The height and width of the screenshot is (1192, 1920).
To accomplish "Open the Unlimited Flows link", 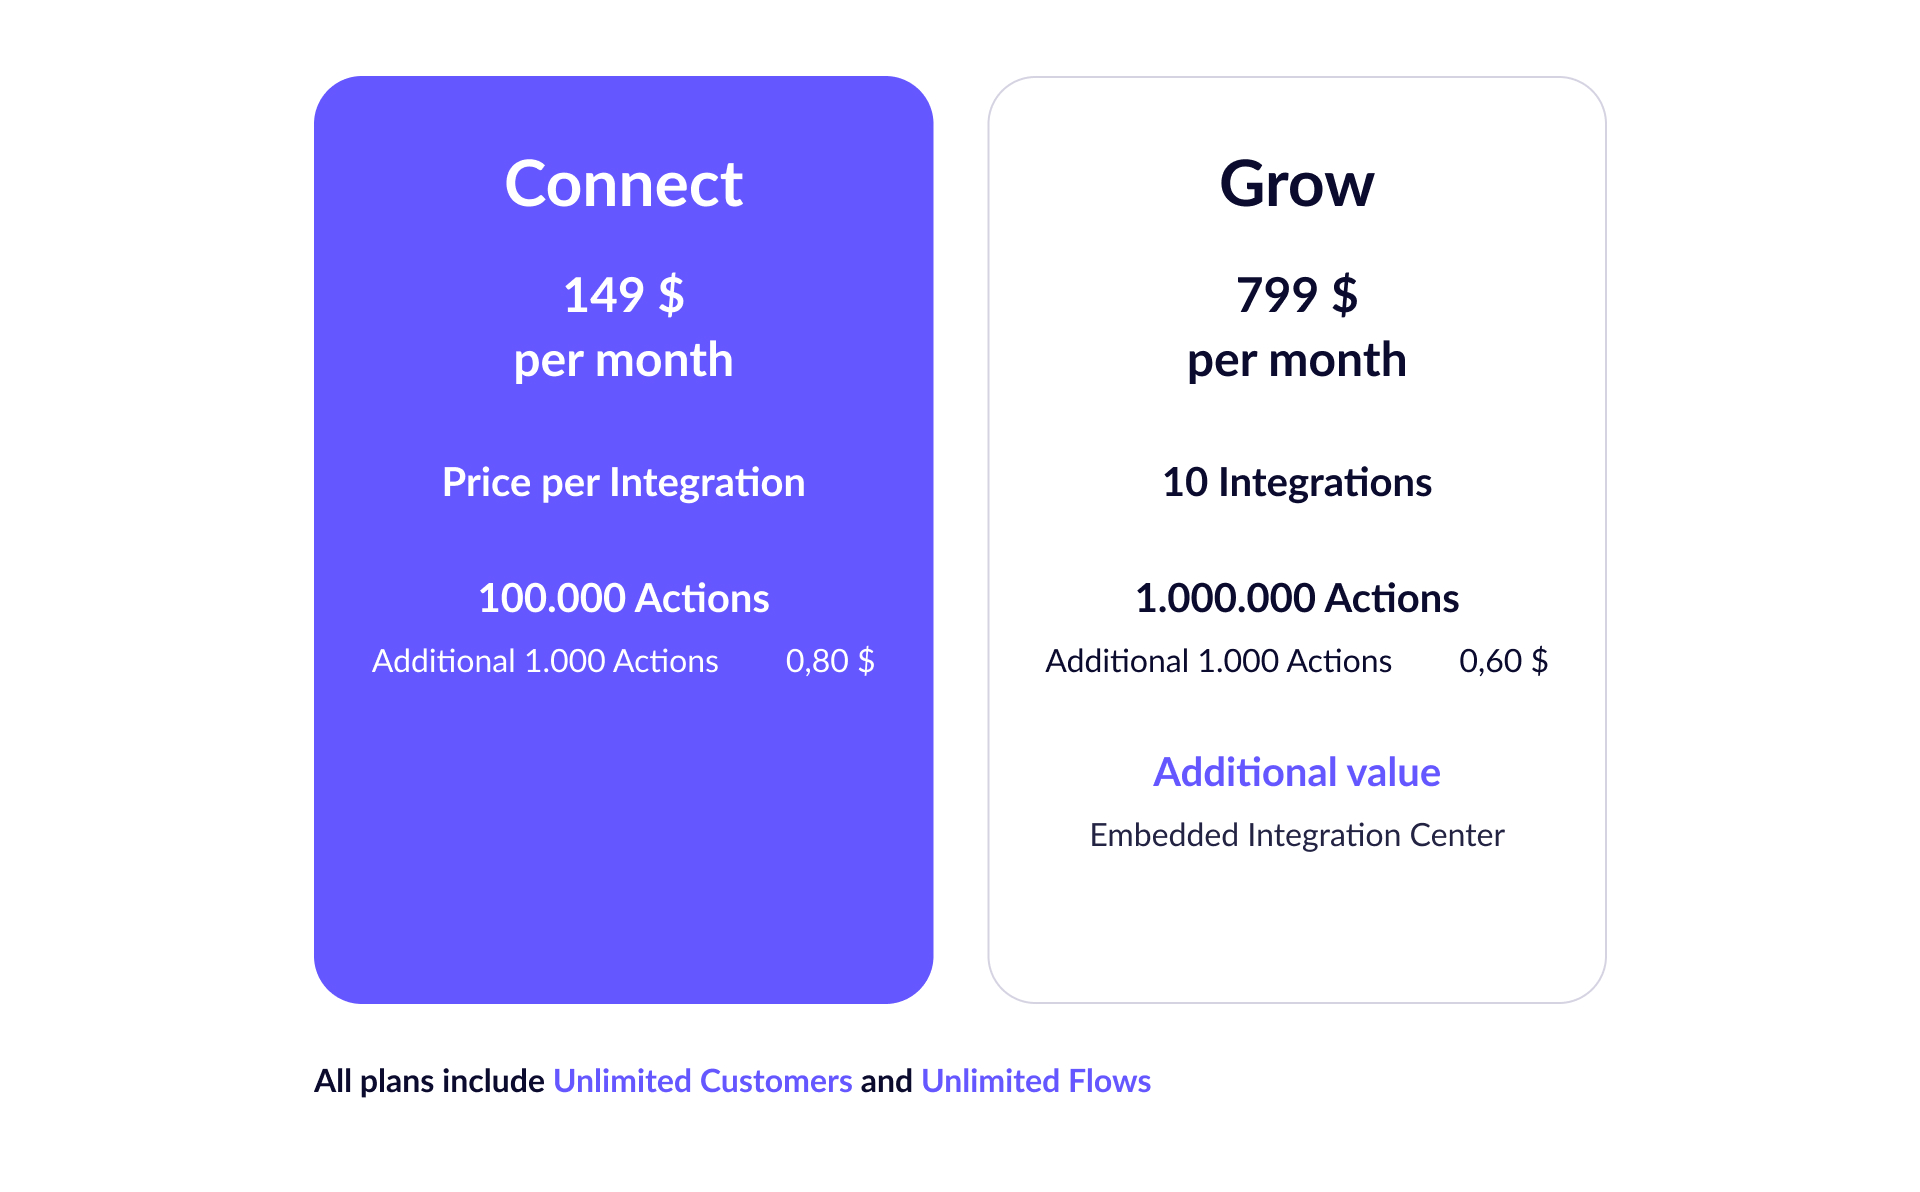I will coord(1036,1081).
